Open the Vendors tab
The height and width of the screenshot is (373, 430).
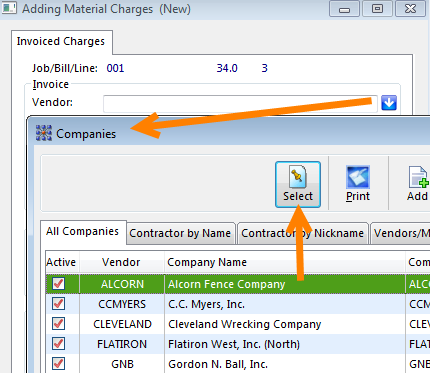(x=401, y=233)
